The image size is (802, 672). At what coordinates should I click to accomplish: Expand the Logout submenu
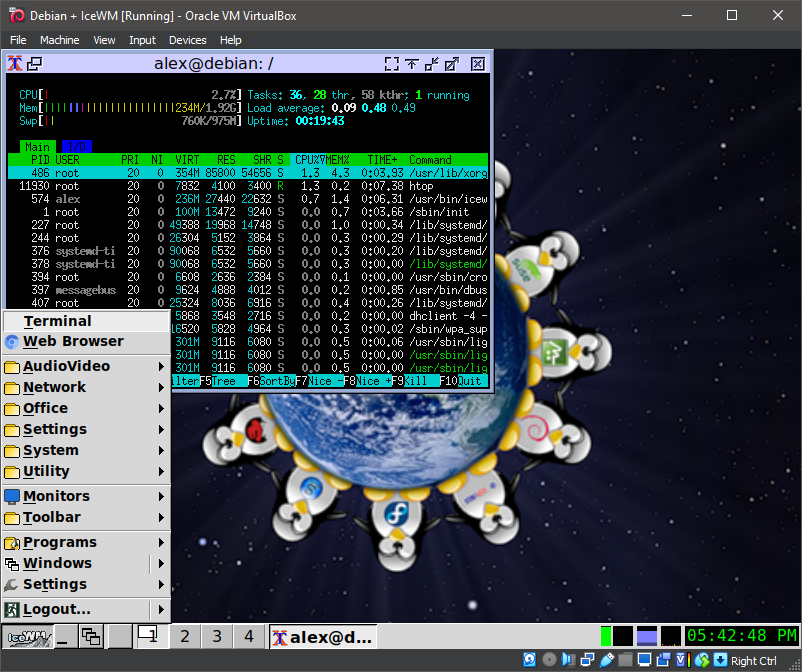pos(160,609)
